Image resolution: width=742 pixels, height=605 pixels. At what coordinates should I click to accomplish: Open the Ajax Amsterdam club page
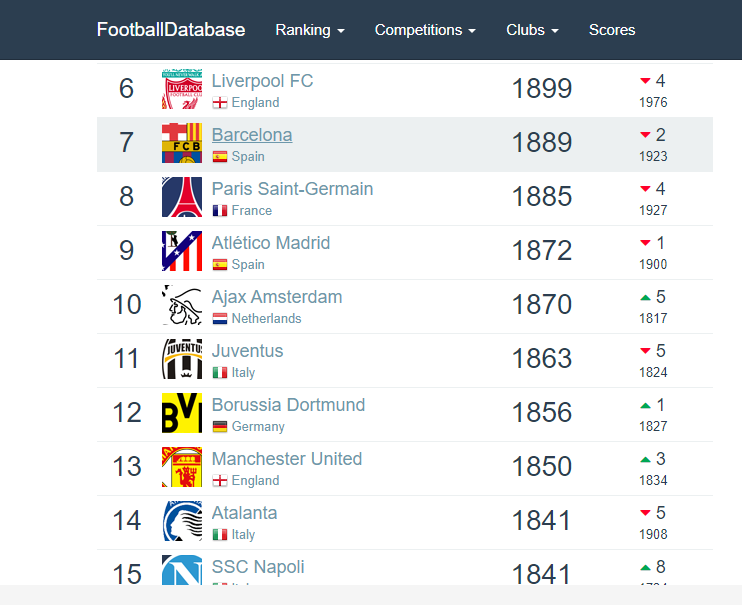pyautogui.click(x=277, y=297)
